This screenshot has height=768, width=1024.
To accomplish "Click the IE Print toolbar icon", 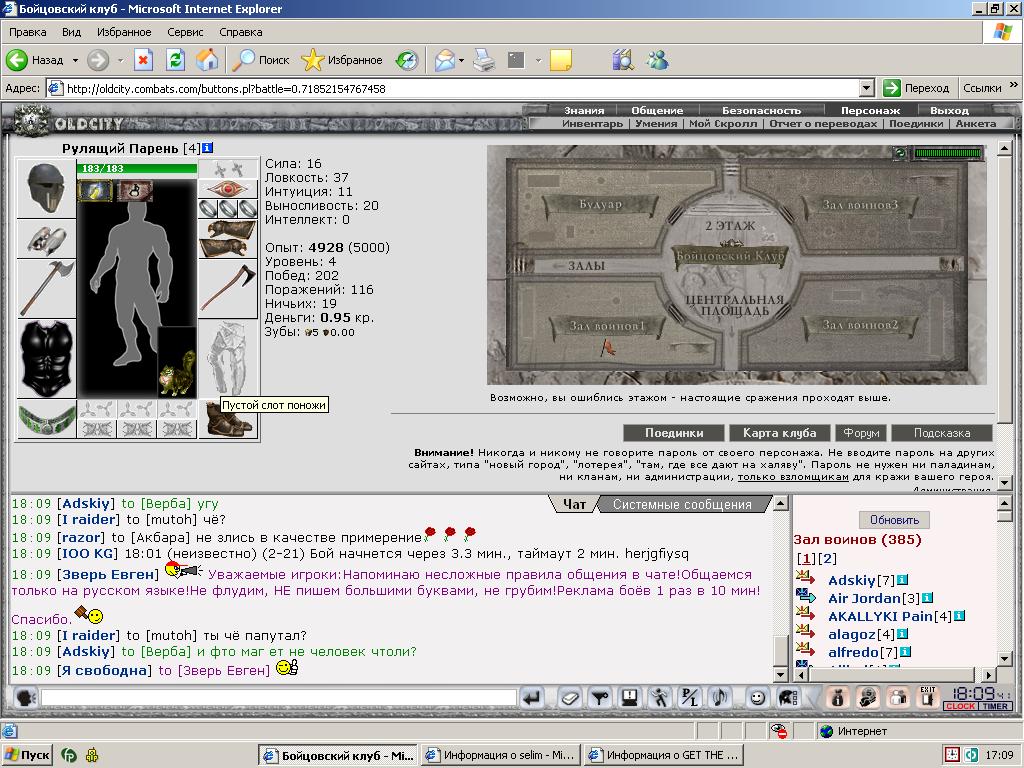I will pos(484,60).
